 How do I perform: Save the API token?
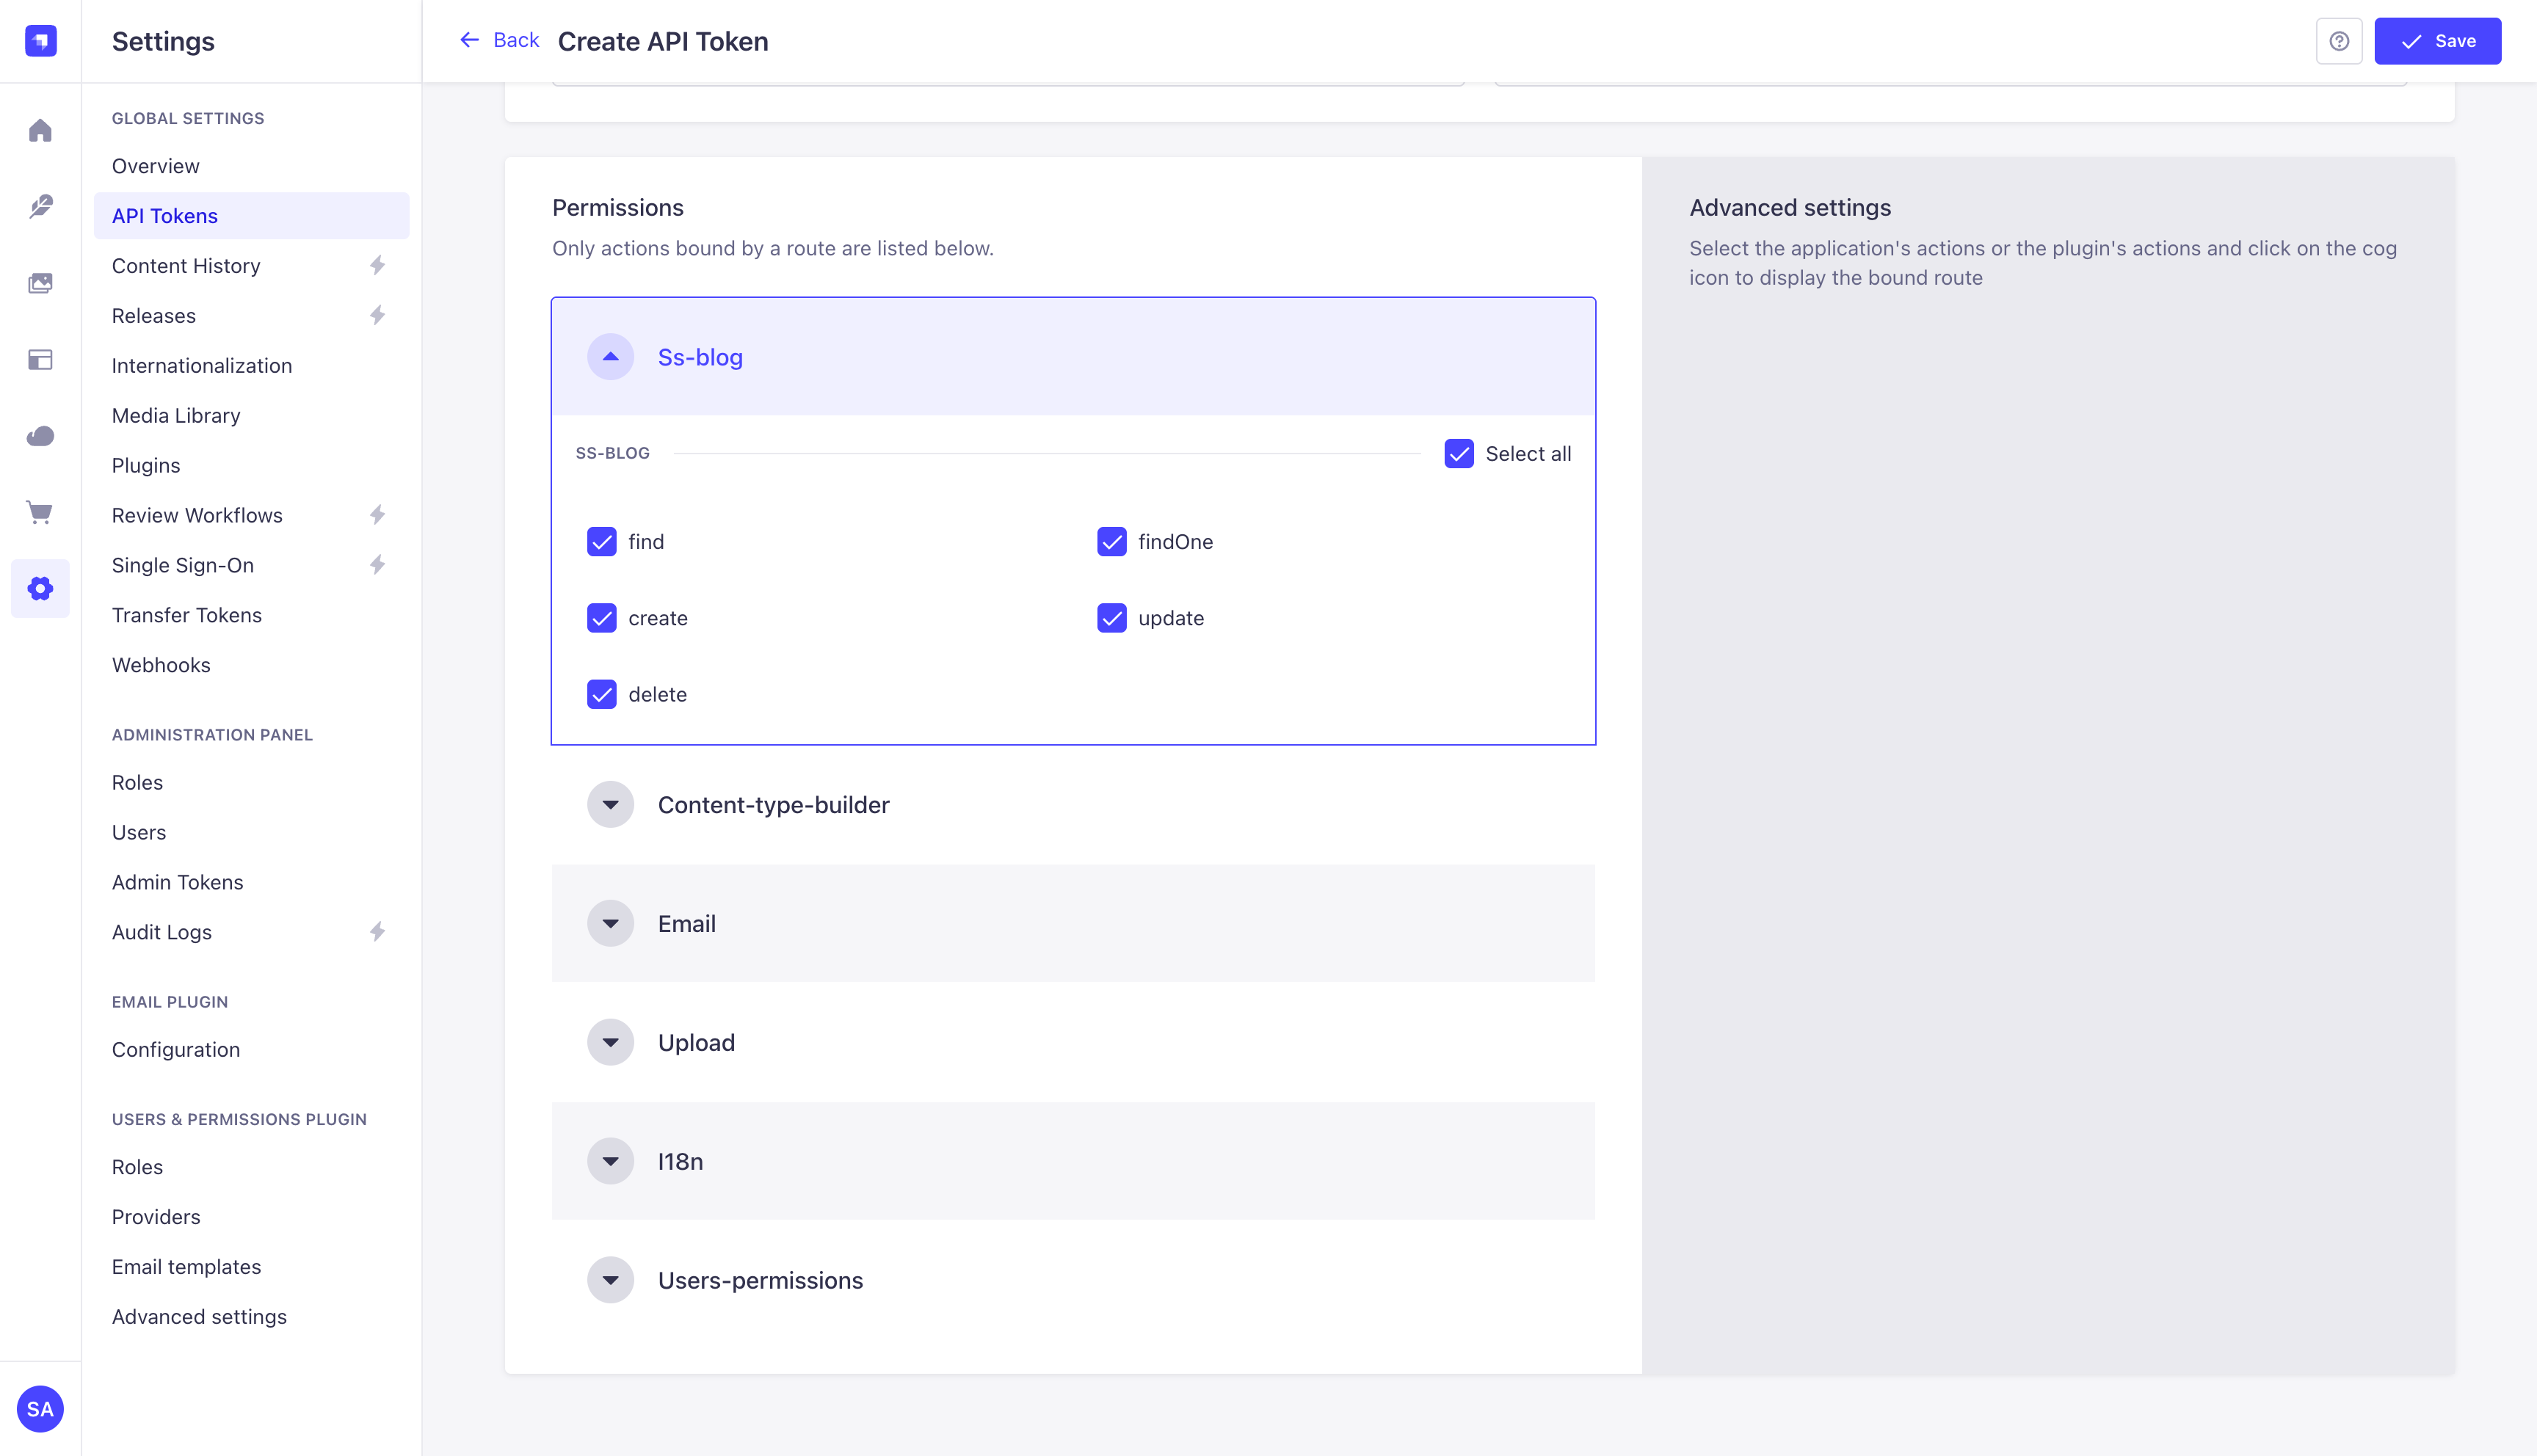pos(2438,41)
